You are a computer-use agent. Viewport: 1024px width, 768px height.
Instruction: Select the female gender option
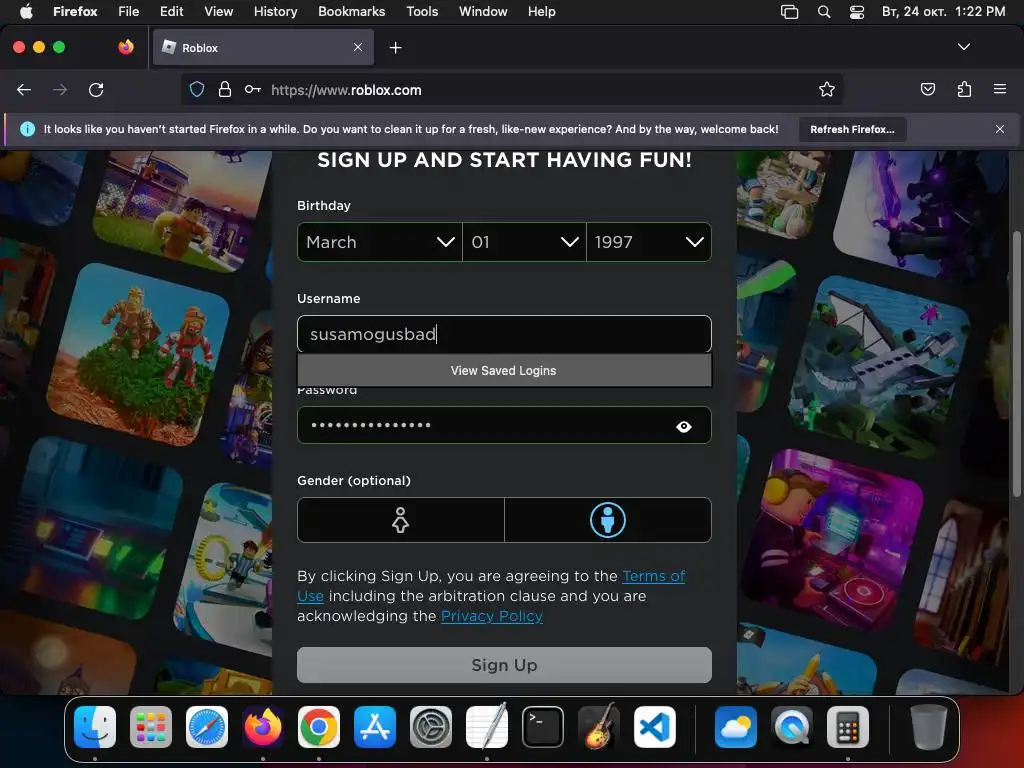(x=400, y=520)
